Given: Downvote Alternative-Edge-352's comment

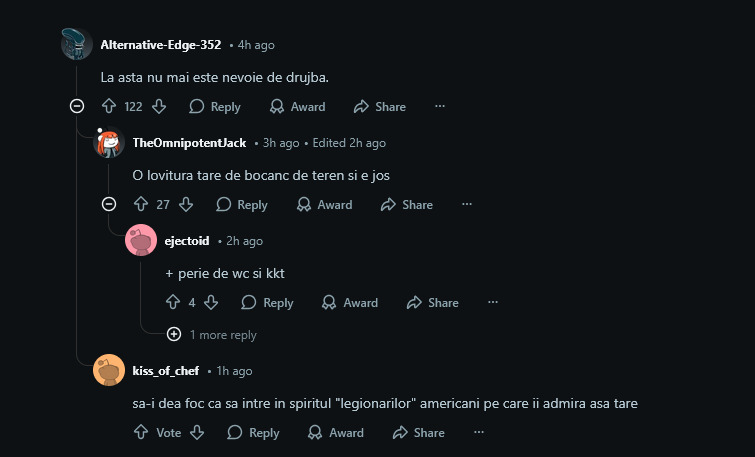Looking at the screenshot, I should click(x=159, y=106).
